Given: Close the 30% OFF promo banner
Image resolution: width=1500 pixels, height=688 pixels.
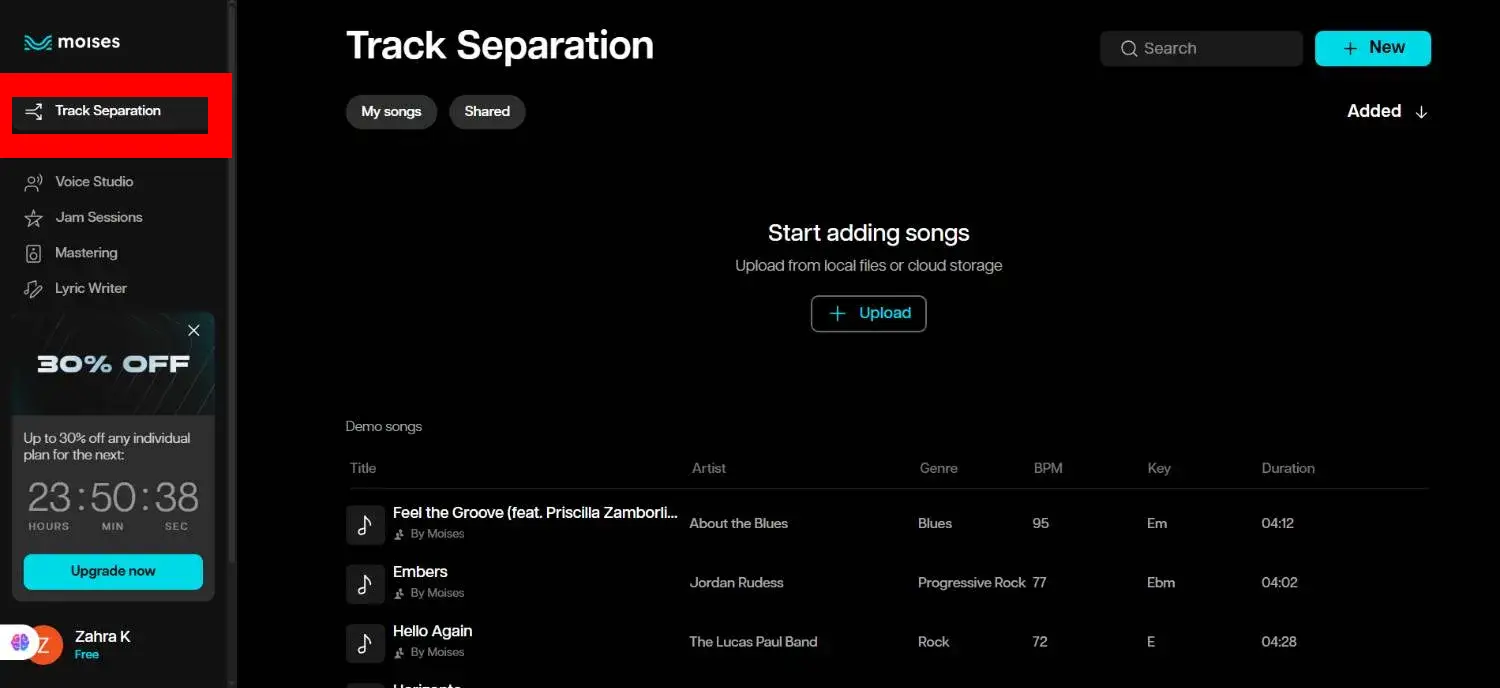Looking at the screenshot, I should pos(194,331).
